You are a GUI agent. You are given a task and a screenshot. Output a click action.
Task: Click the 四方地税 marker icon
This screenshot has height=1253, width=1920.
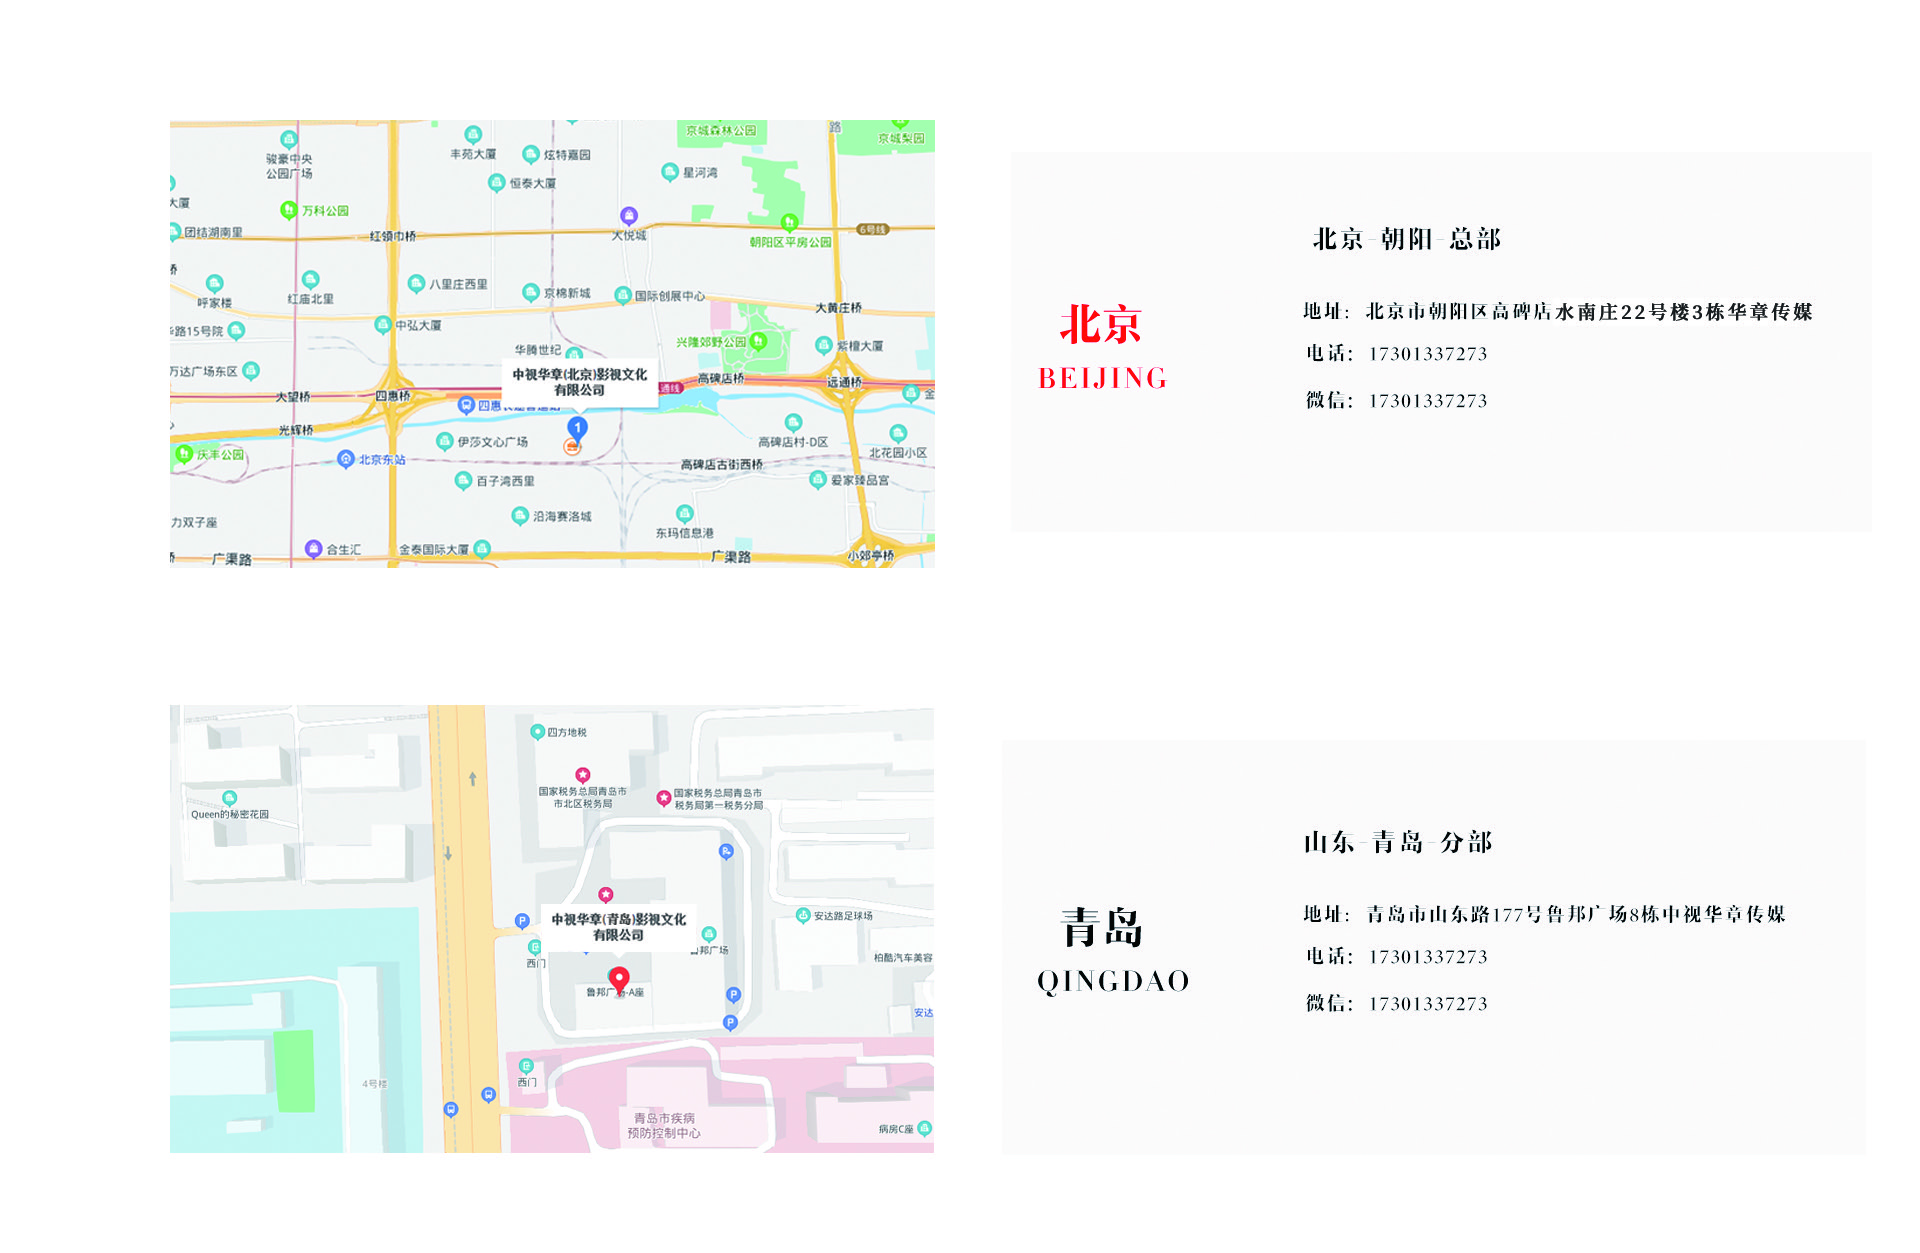click(x=538, y=732)
